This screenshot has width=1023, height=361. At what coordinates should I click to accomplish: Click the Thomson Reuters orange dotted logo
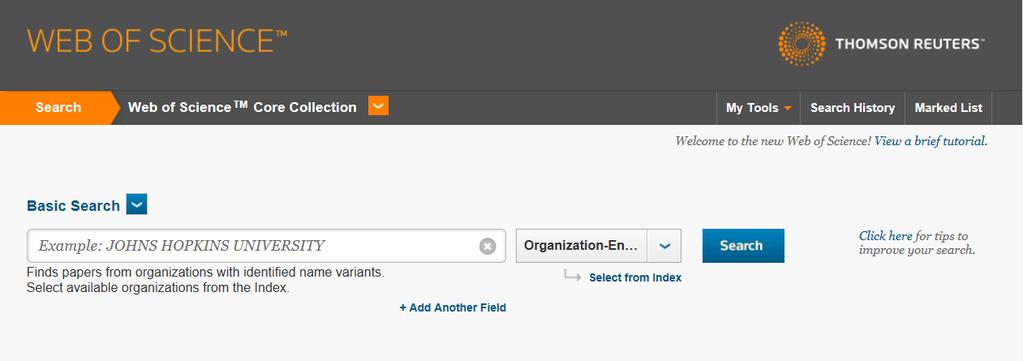[802, 44]
